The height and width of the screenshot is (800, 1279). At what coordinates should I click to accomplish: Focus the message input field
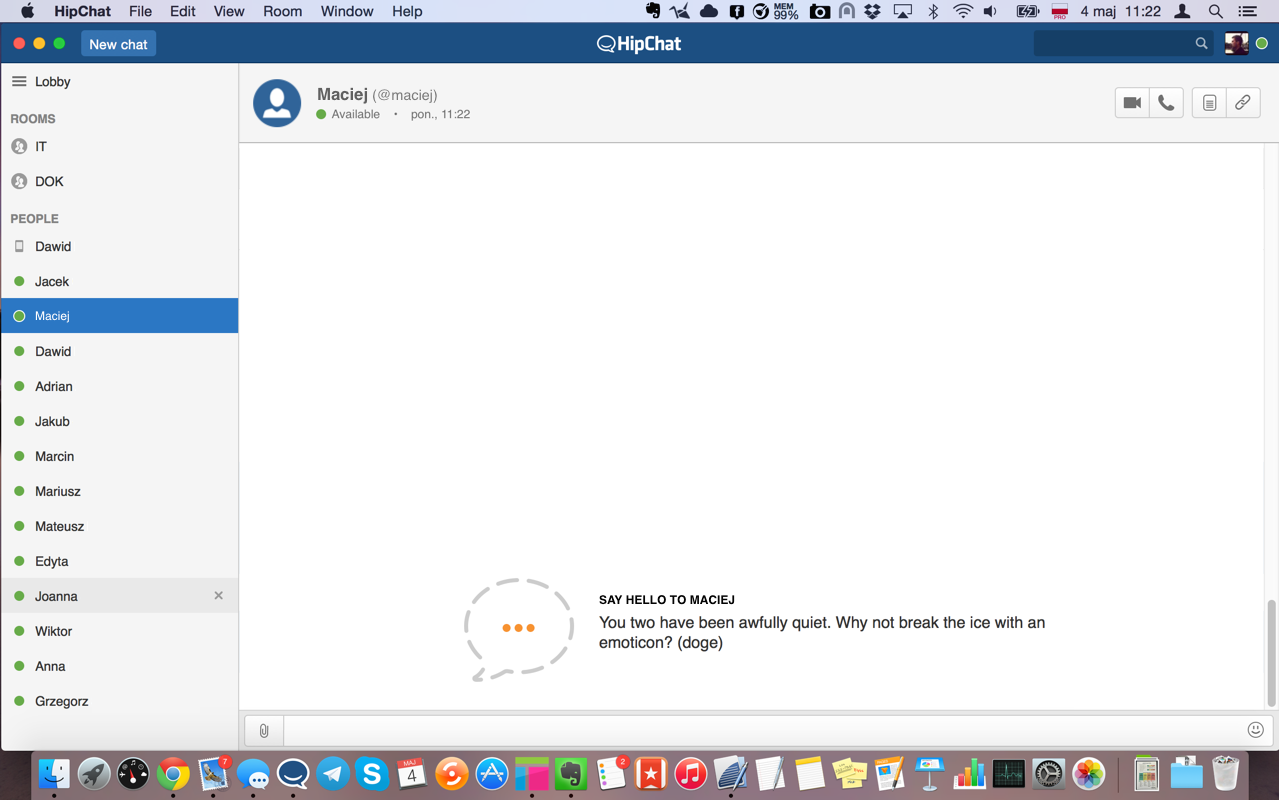[x=760, y=731]
